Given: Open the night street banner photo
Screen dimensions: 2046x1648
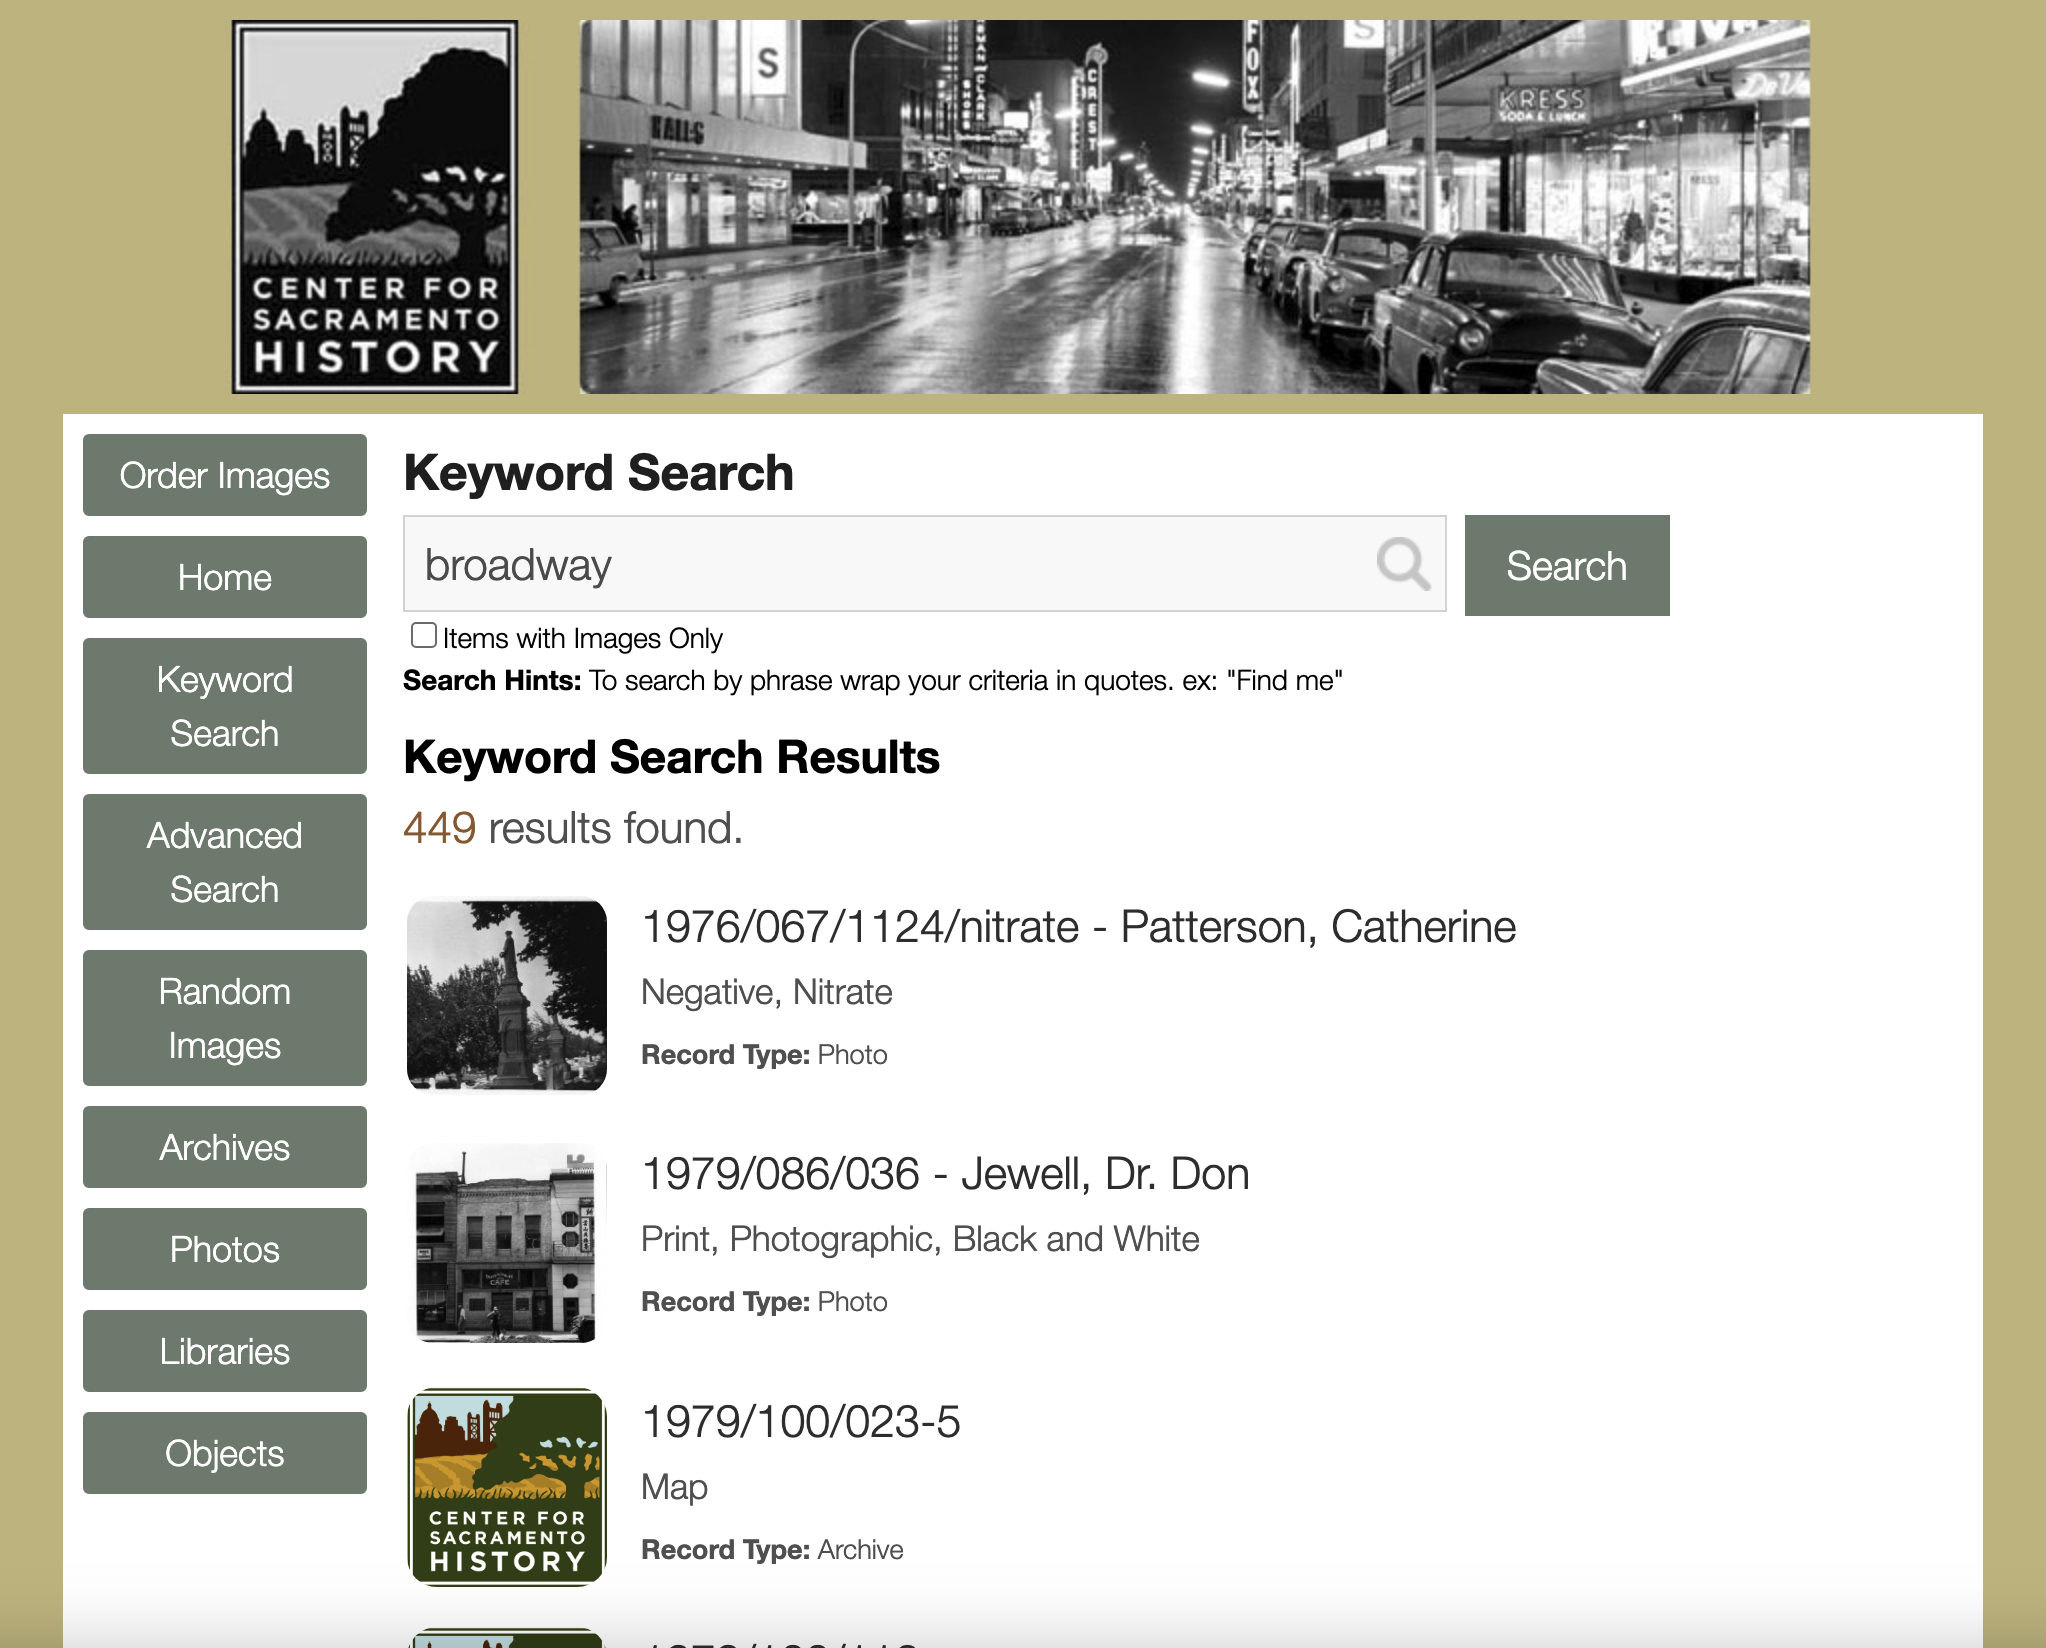Looking at the screenshot, I should tap(1194, 207).
